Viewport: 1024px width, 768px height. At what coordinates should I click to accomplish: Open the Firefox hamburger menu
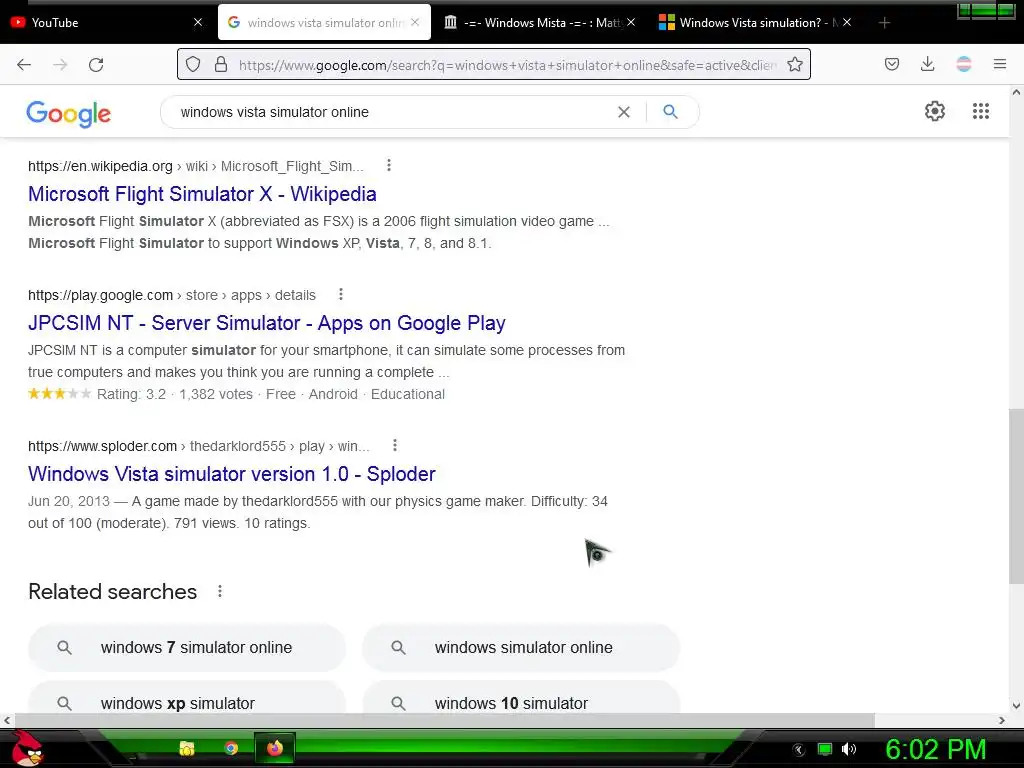tap(999, 64)
